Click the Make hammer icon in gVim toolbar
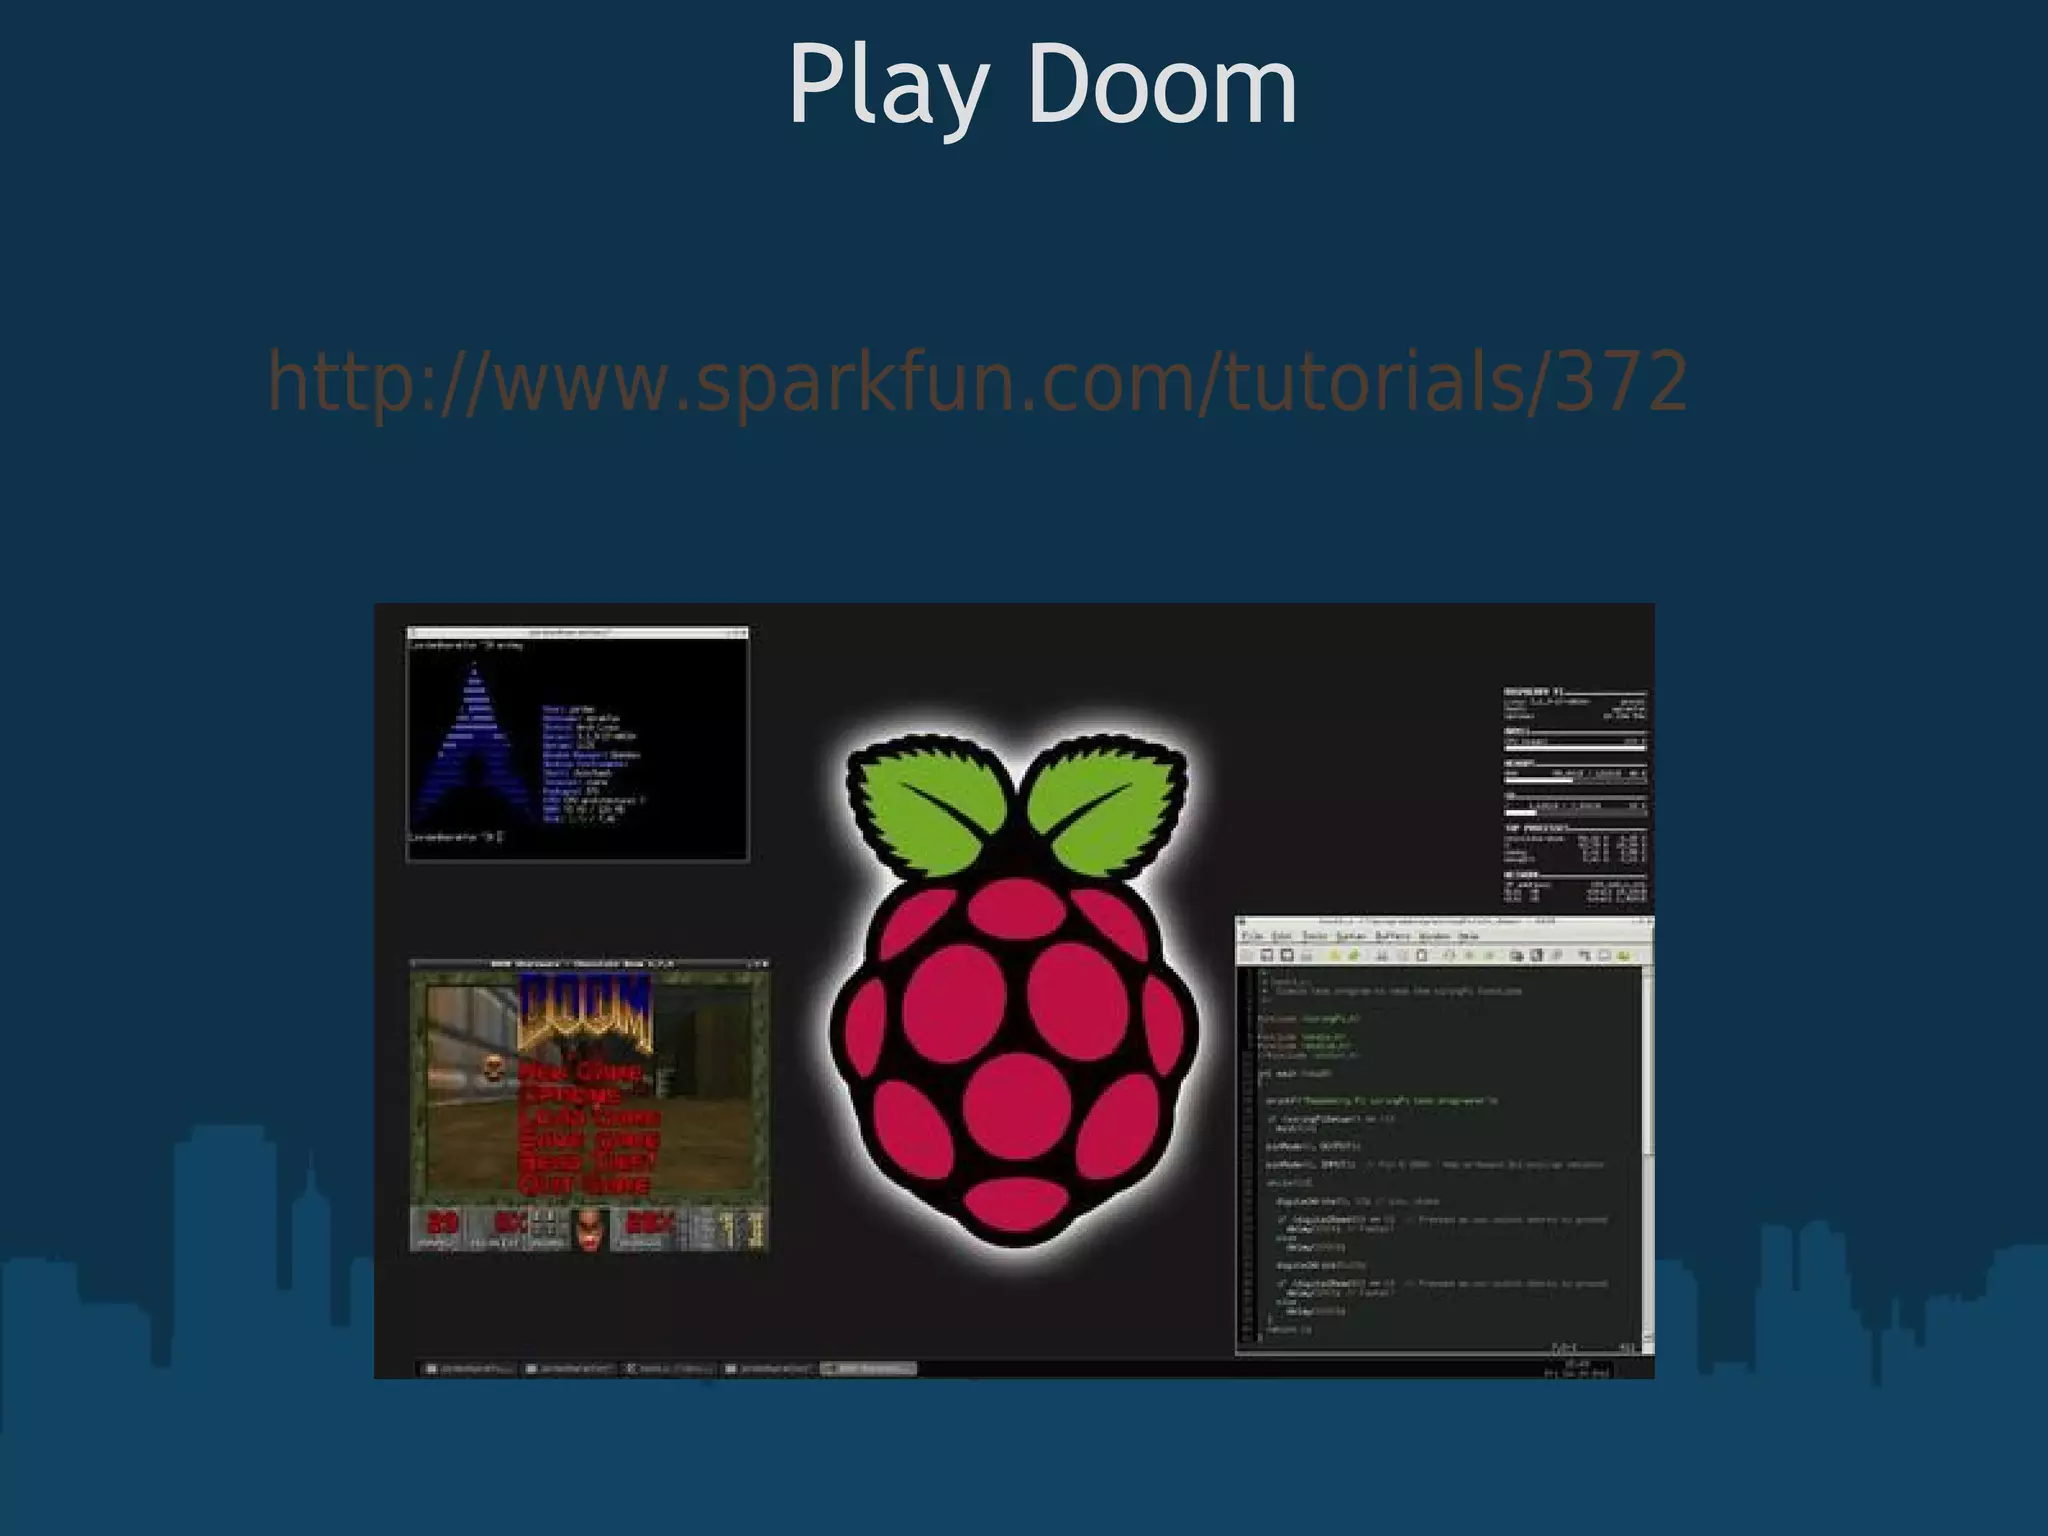The width and height of the screenshot is (2048, 1536). (x=1585, y=955)
